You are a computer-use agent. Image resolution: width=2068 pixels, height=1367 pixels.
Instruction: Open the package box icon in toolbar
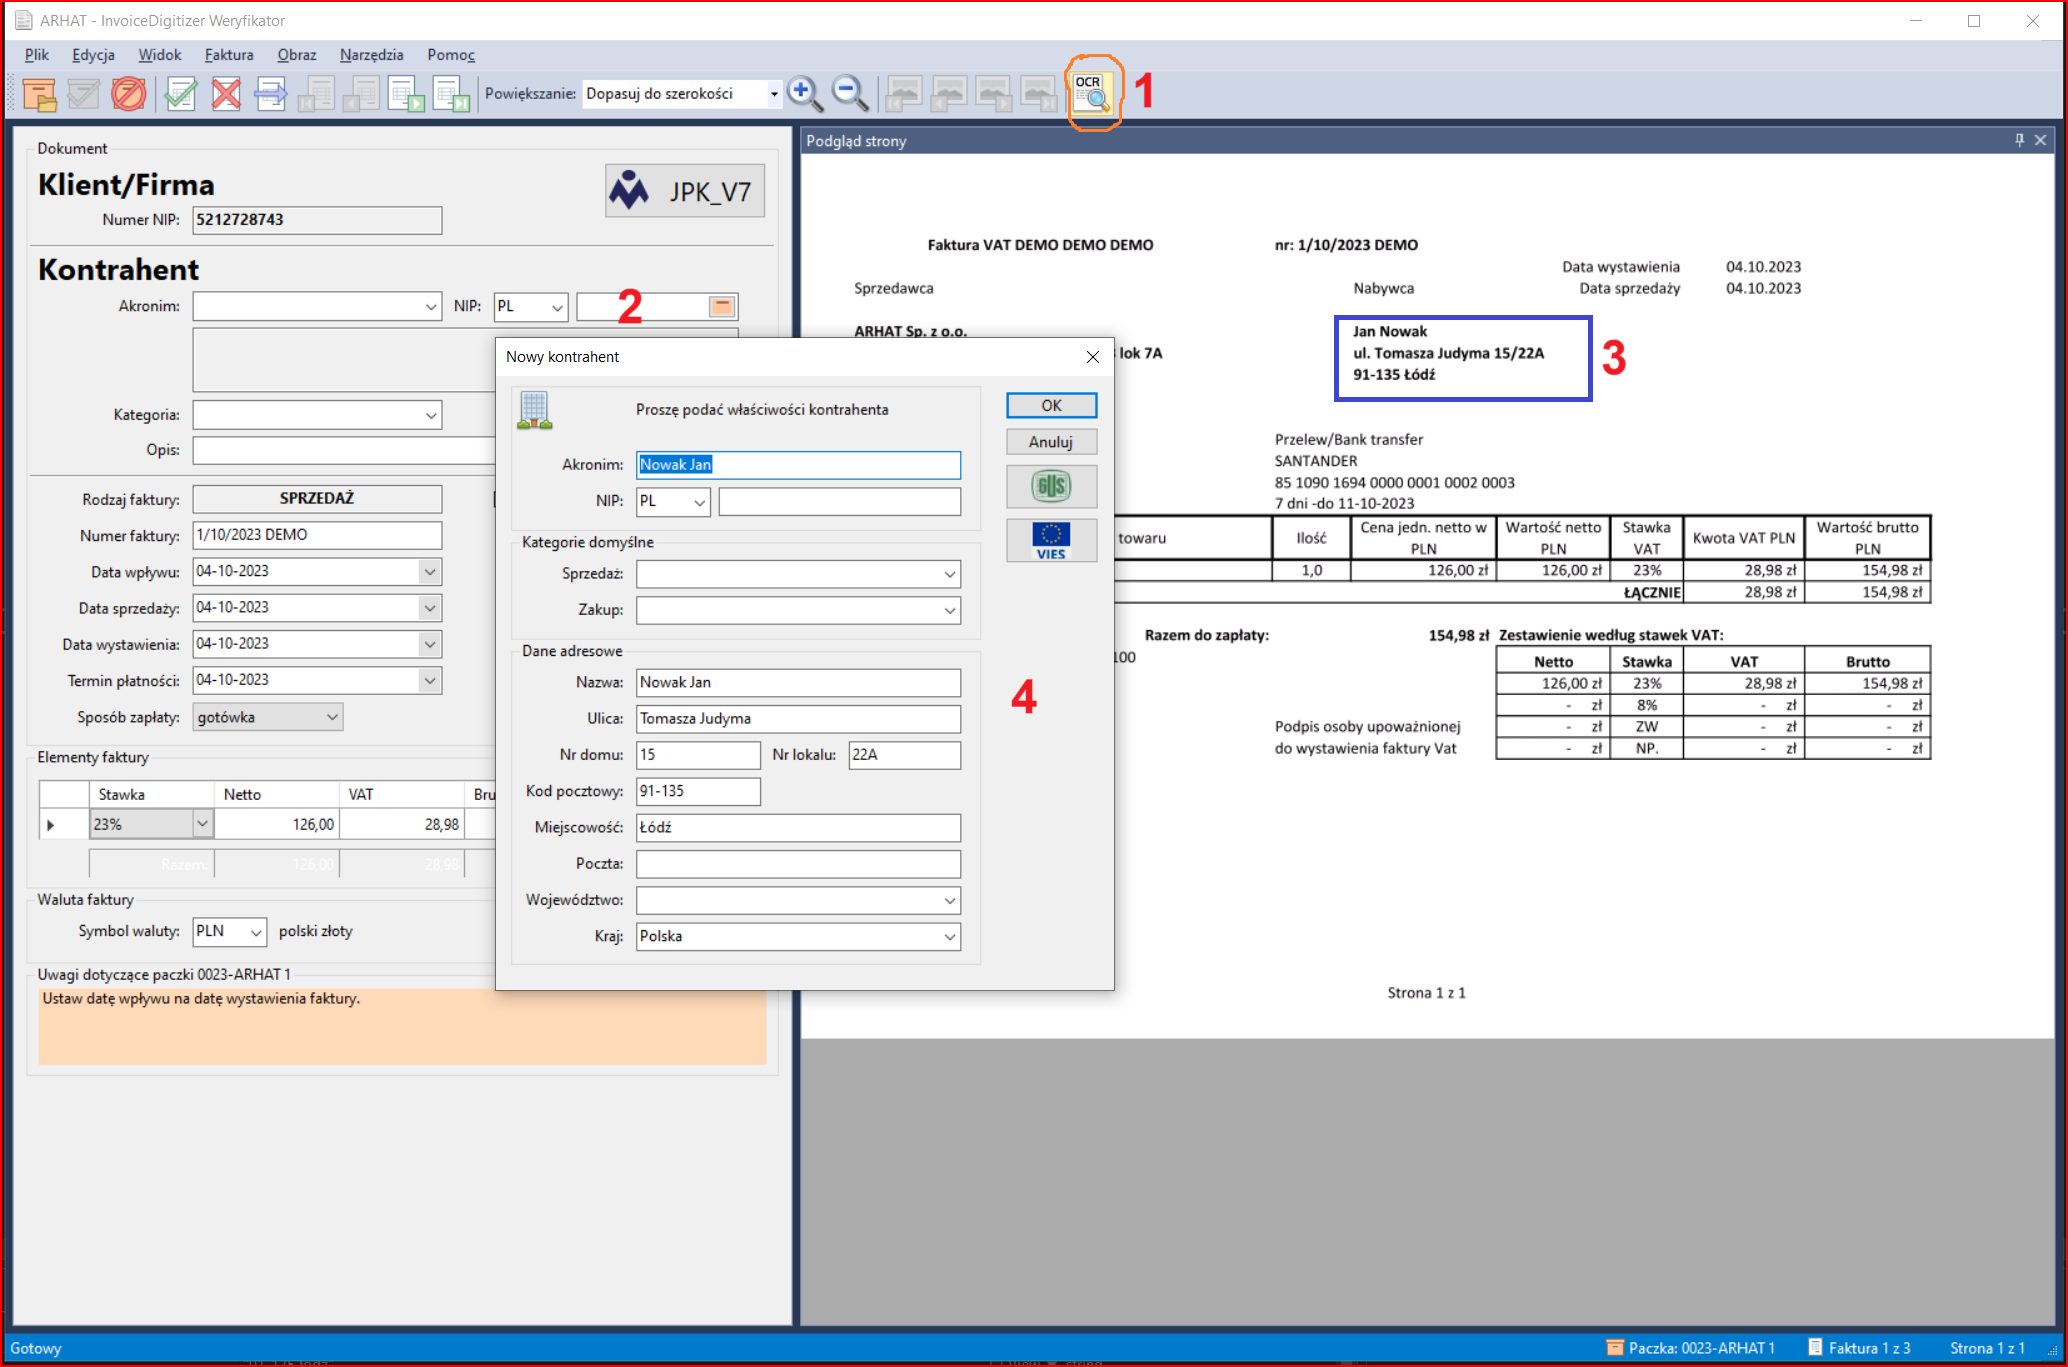39,94
